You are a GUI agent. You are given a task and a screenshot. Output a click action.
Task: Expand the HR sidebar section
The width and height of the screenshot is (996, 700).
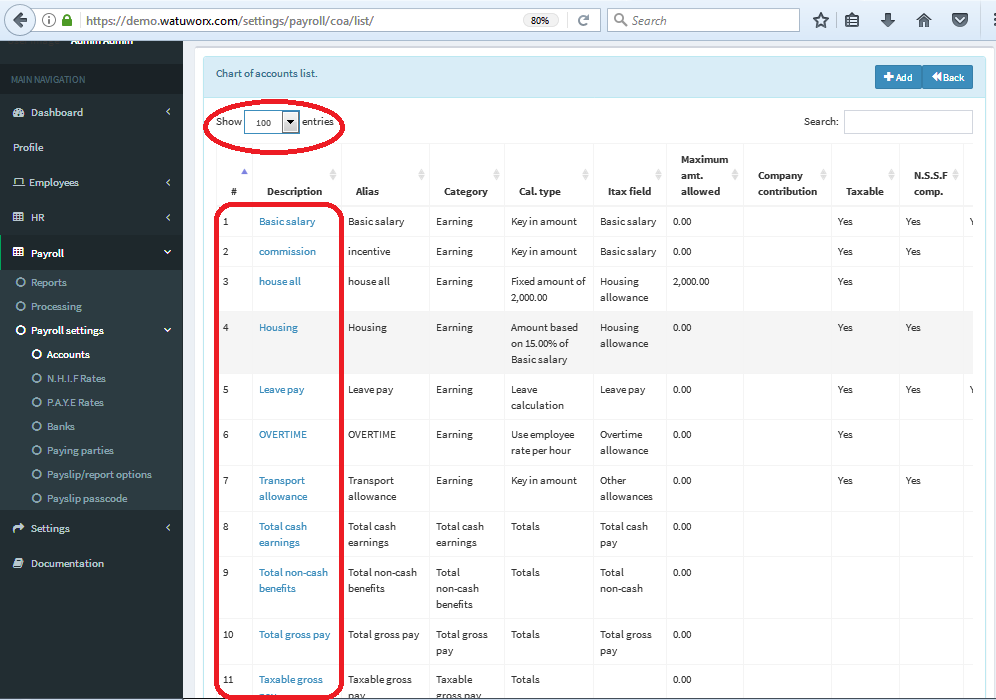37,217
